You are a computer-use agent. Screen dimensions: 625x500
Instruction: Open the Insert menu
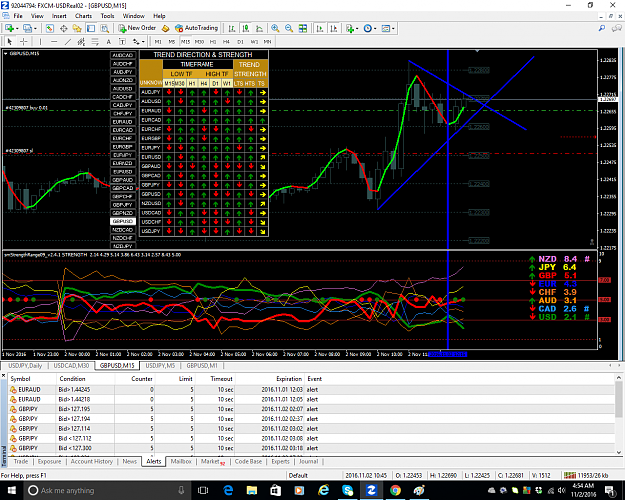(x=59, y=16)
